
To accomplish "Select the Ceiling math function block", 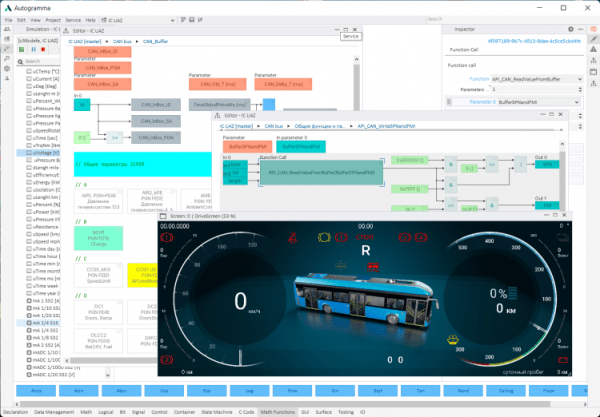I will 506,391.
